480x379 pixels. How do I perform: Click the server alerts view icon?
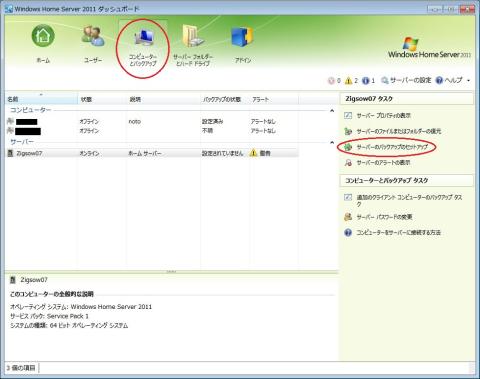[348, 163]
